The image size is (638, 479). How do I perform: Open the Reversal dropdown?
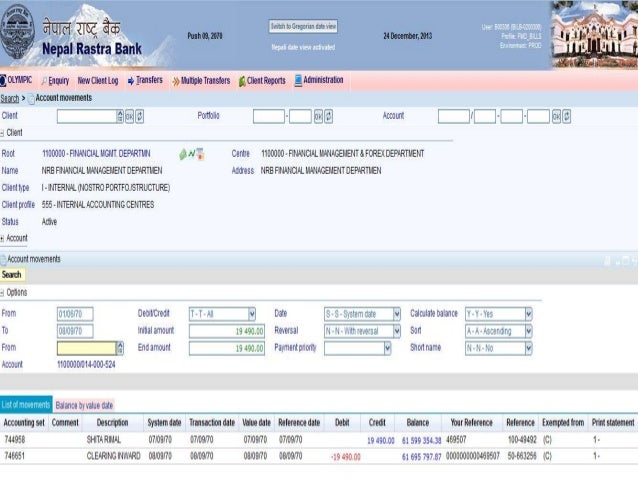pyautogui.click(x=397, y=331)
